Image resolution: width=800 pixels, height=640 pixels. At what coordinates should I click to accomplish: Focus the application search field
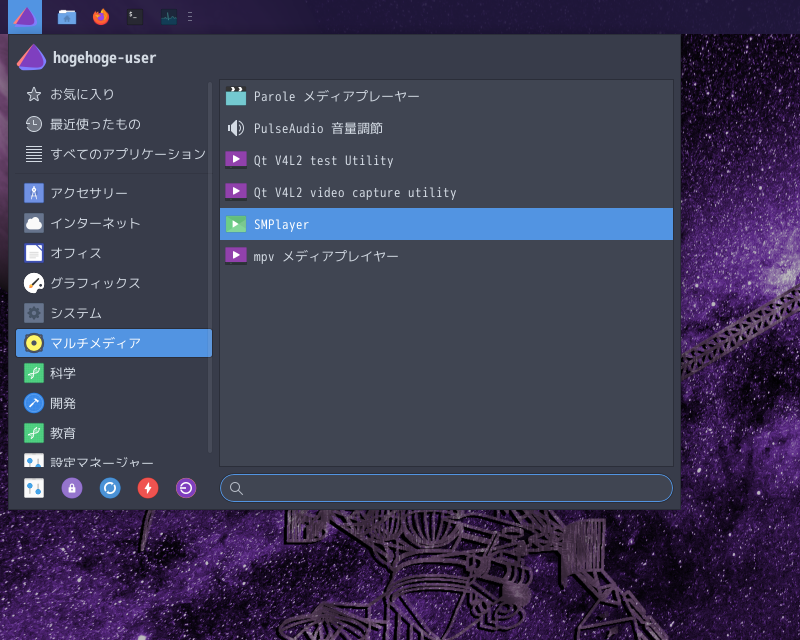tap(446, 488)
